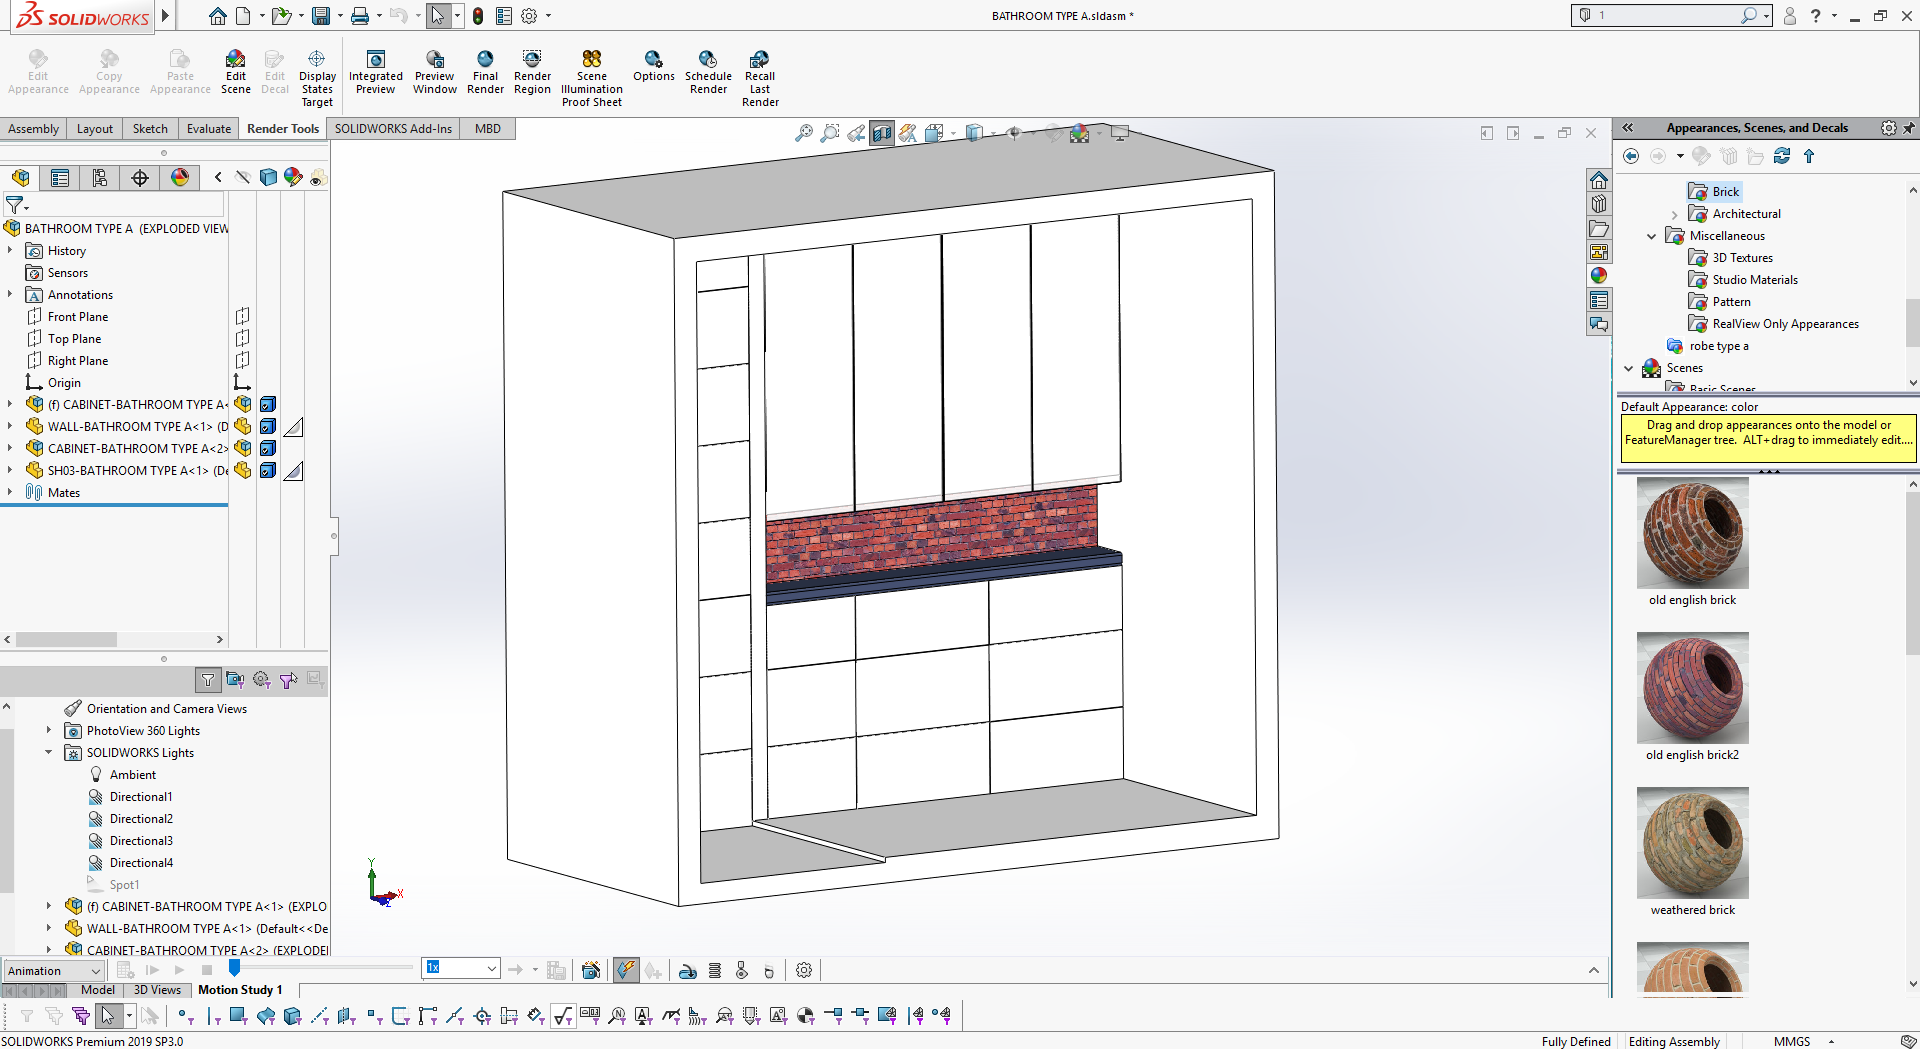Collapse the SOLIDWORKS Lights tree node
Screen dimensions: 1920x1049
48,753
